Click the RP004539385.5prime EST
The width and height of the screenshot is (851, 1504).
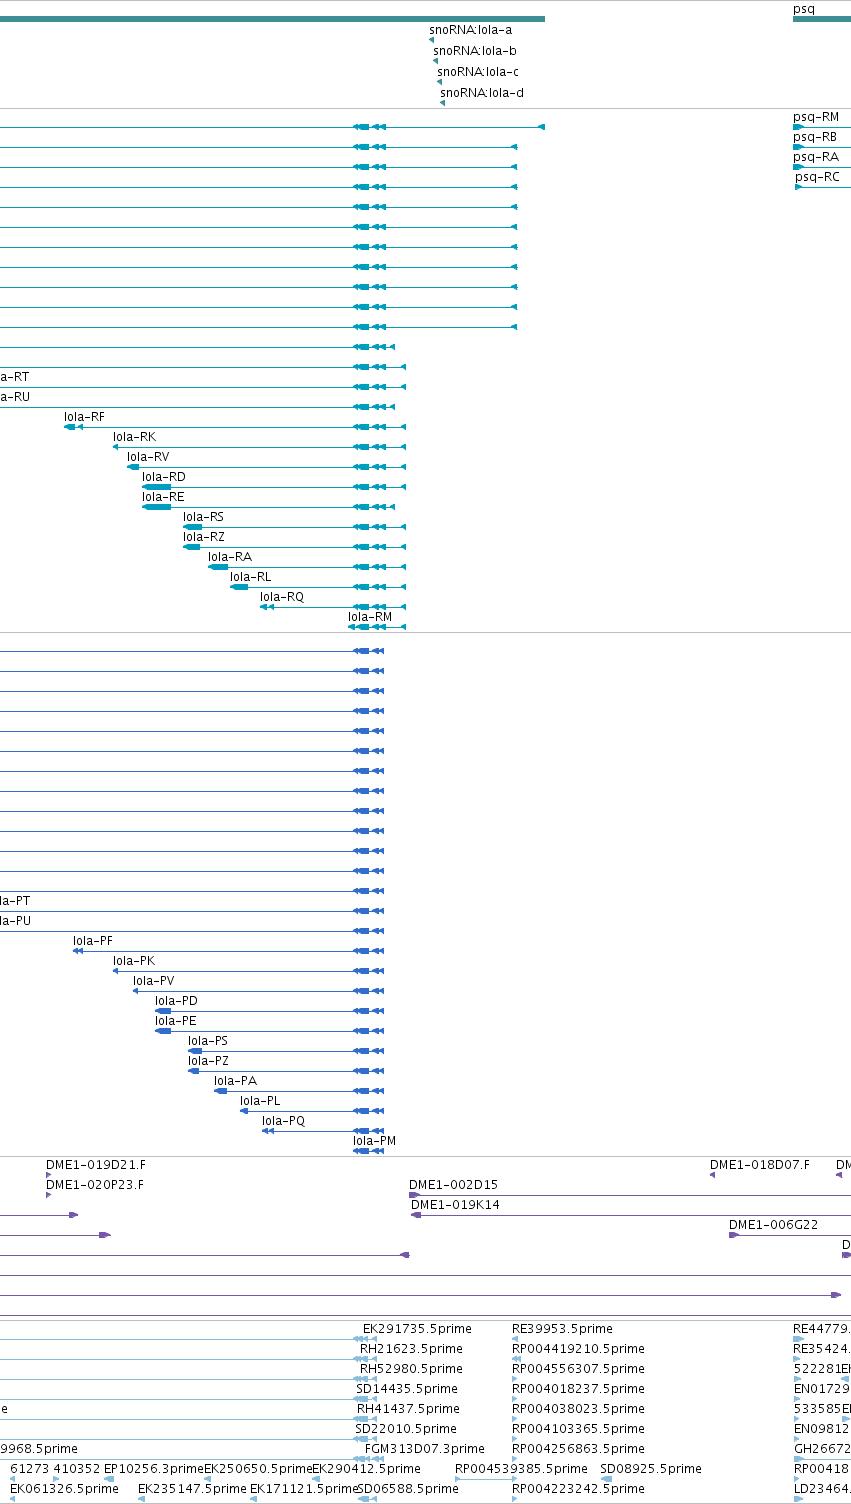pos(521,1469)
